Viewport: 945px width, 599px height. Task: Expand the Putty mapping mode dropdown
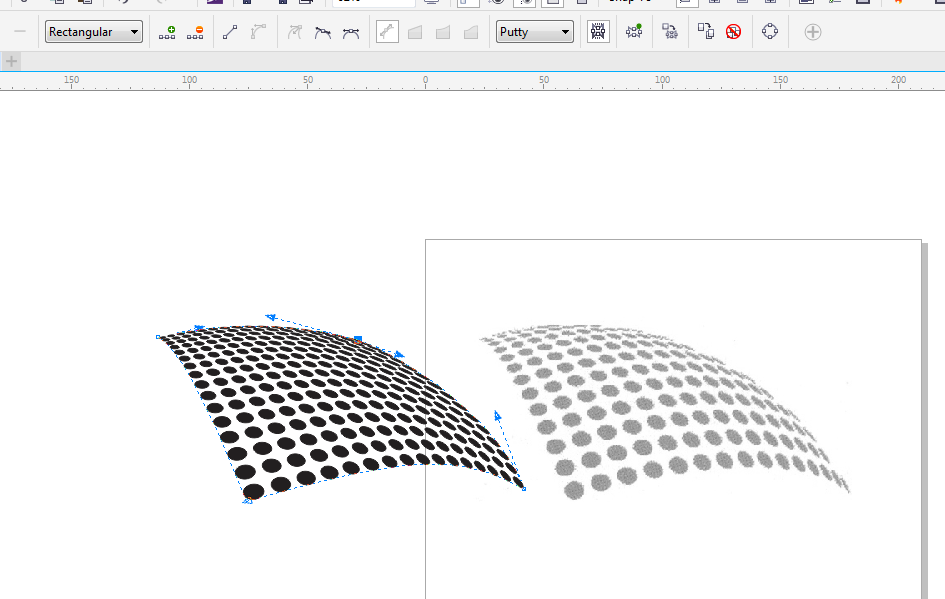535,32
